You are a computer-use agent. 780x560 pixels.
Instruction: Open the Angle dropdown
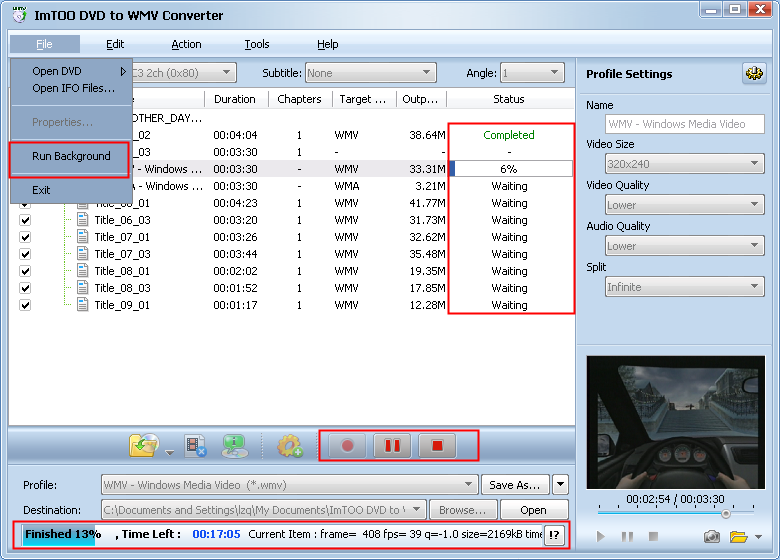(532, 73)
